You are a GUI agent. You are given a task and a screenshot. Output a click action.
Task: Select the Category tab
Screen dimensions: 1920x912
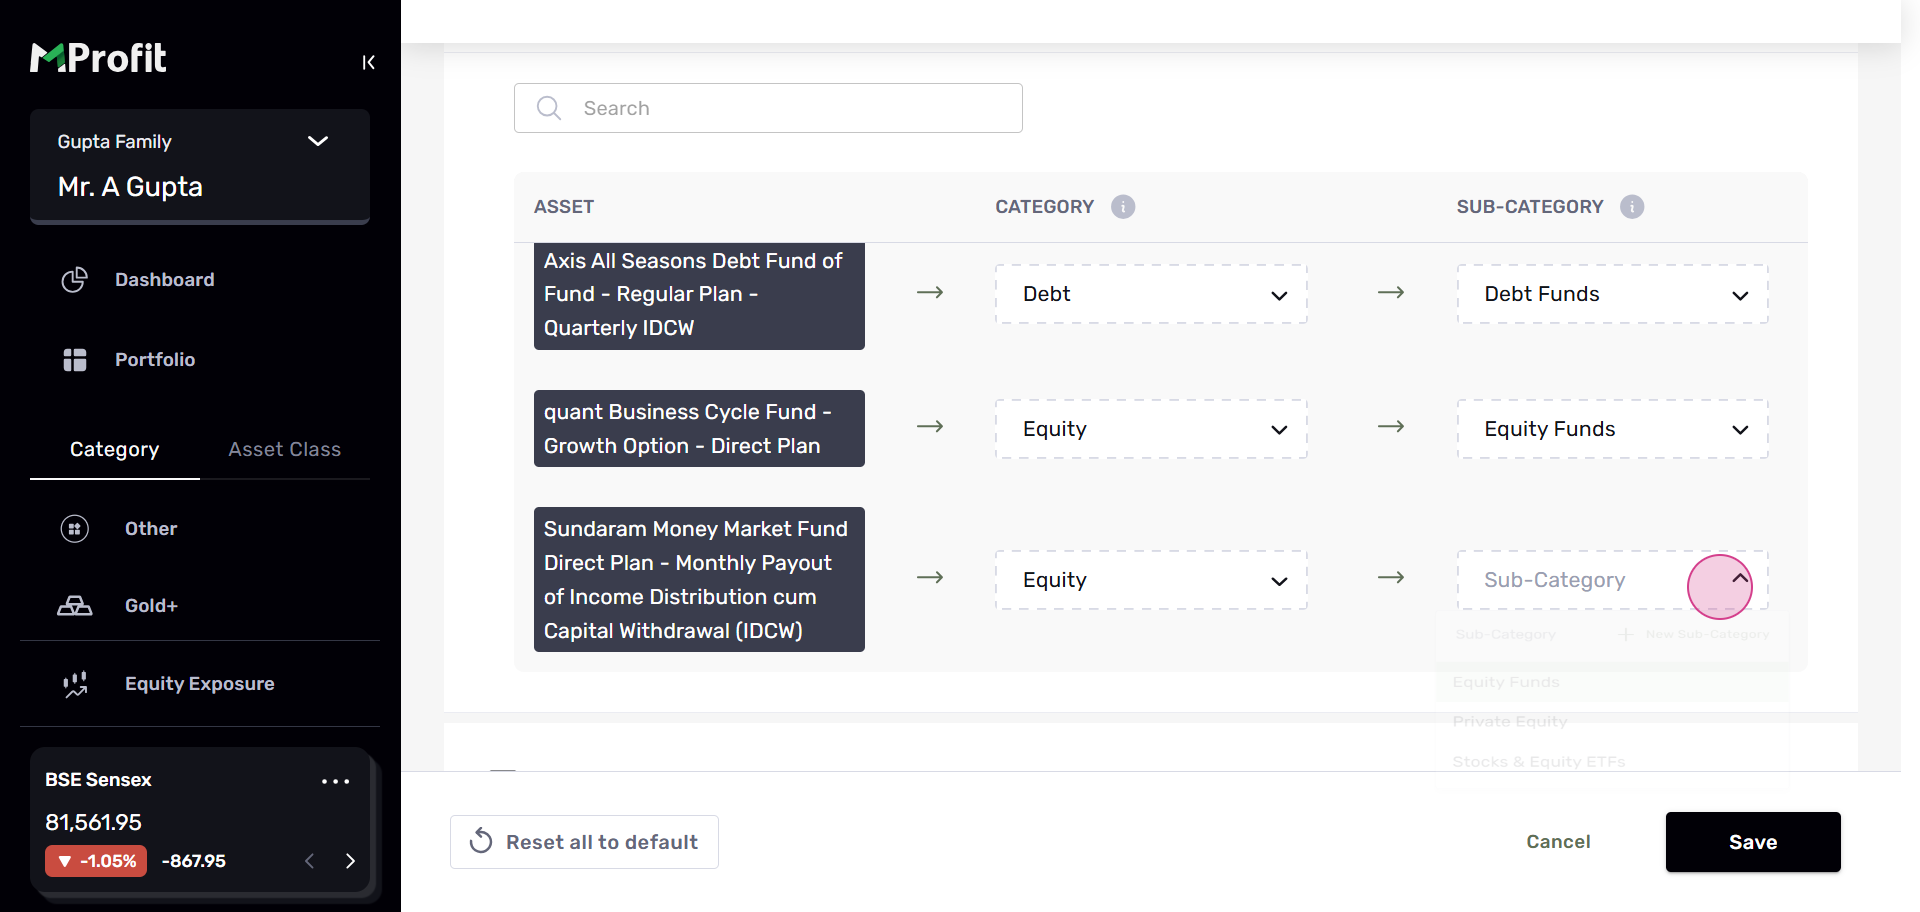tap(114, 450)
